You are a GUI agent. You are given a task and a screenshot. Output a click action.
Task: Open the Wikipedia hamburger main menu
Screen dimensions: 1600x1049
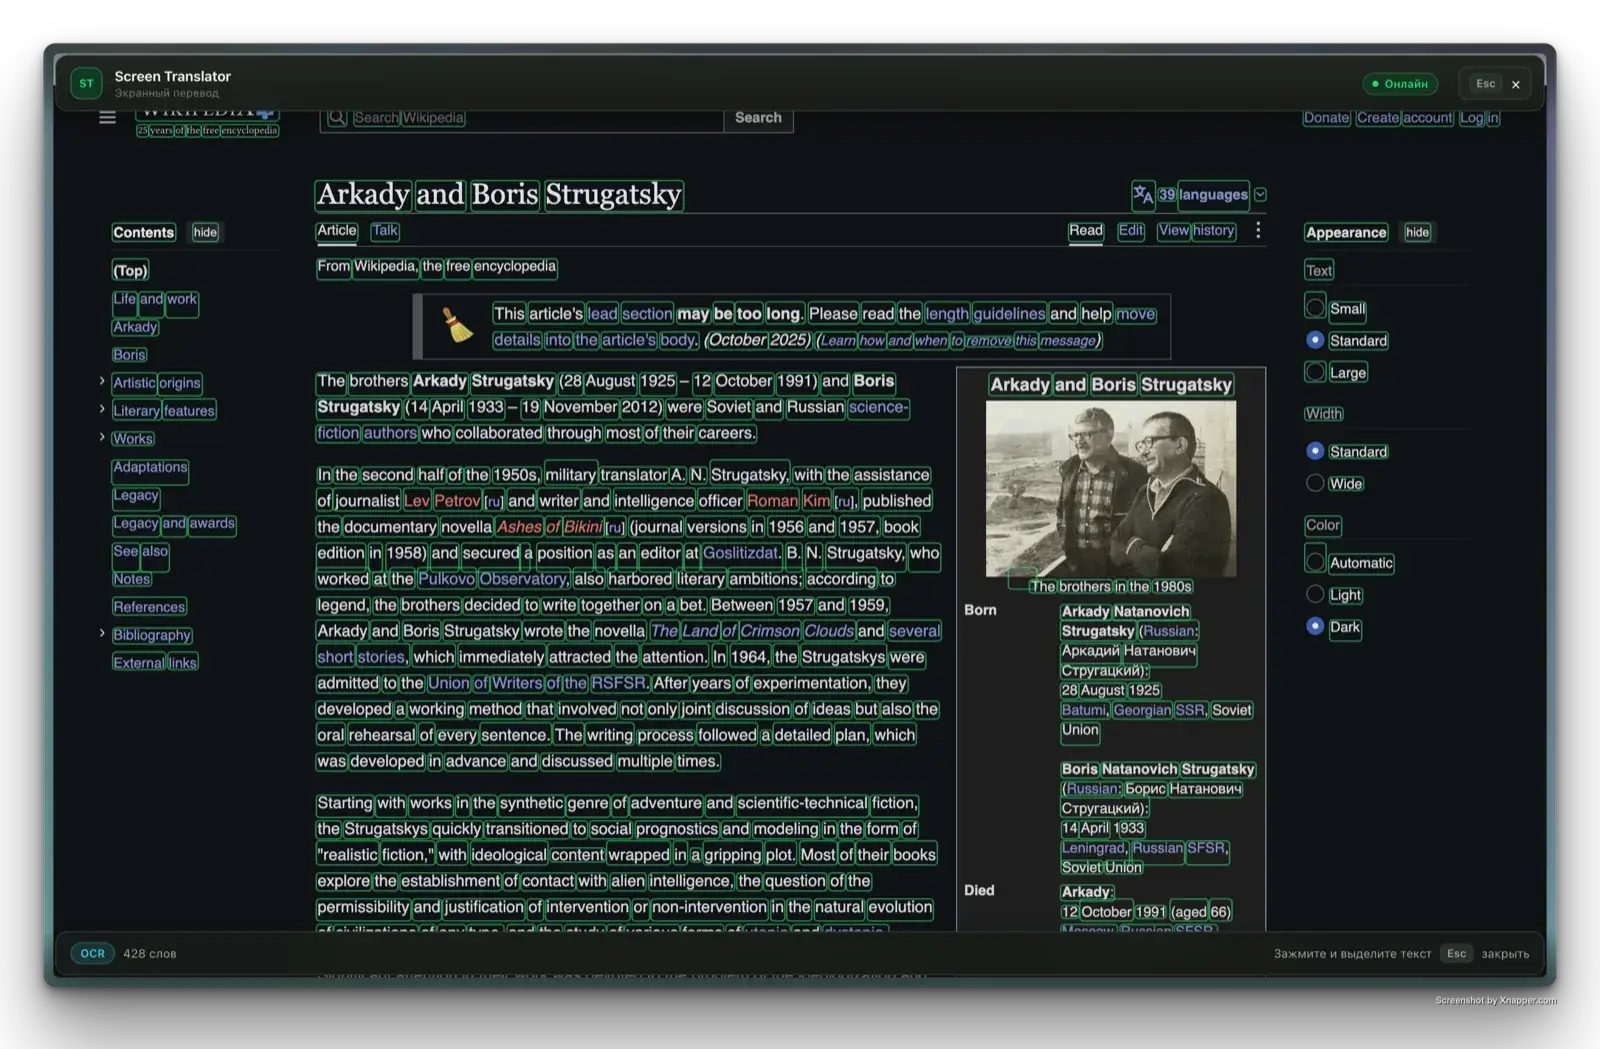pos(107,118)
